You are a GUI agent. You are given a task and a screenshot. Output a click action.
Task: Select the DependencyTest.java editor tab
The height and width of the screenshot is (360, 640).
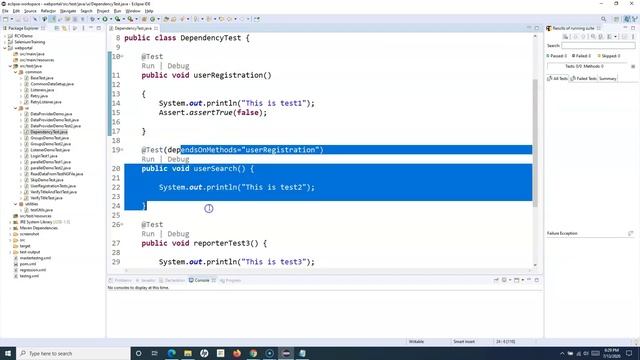click(133, 28)
